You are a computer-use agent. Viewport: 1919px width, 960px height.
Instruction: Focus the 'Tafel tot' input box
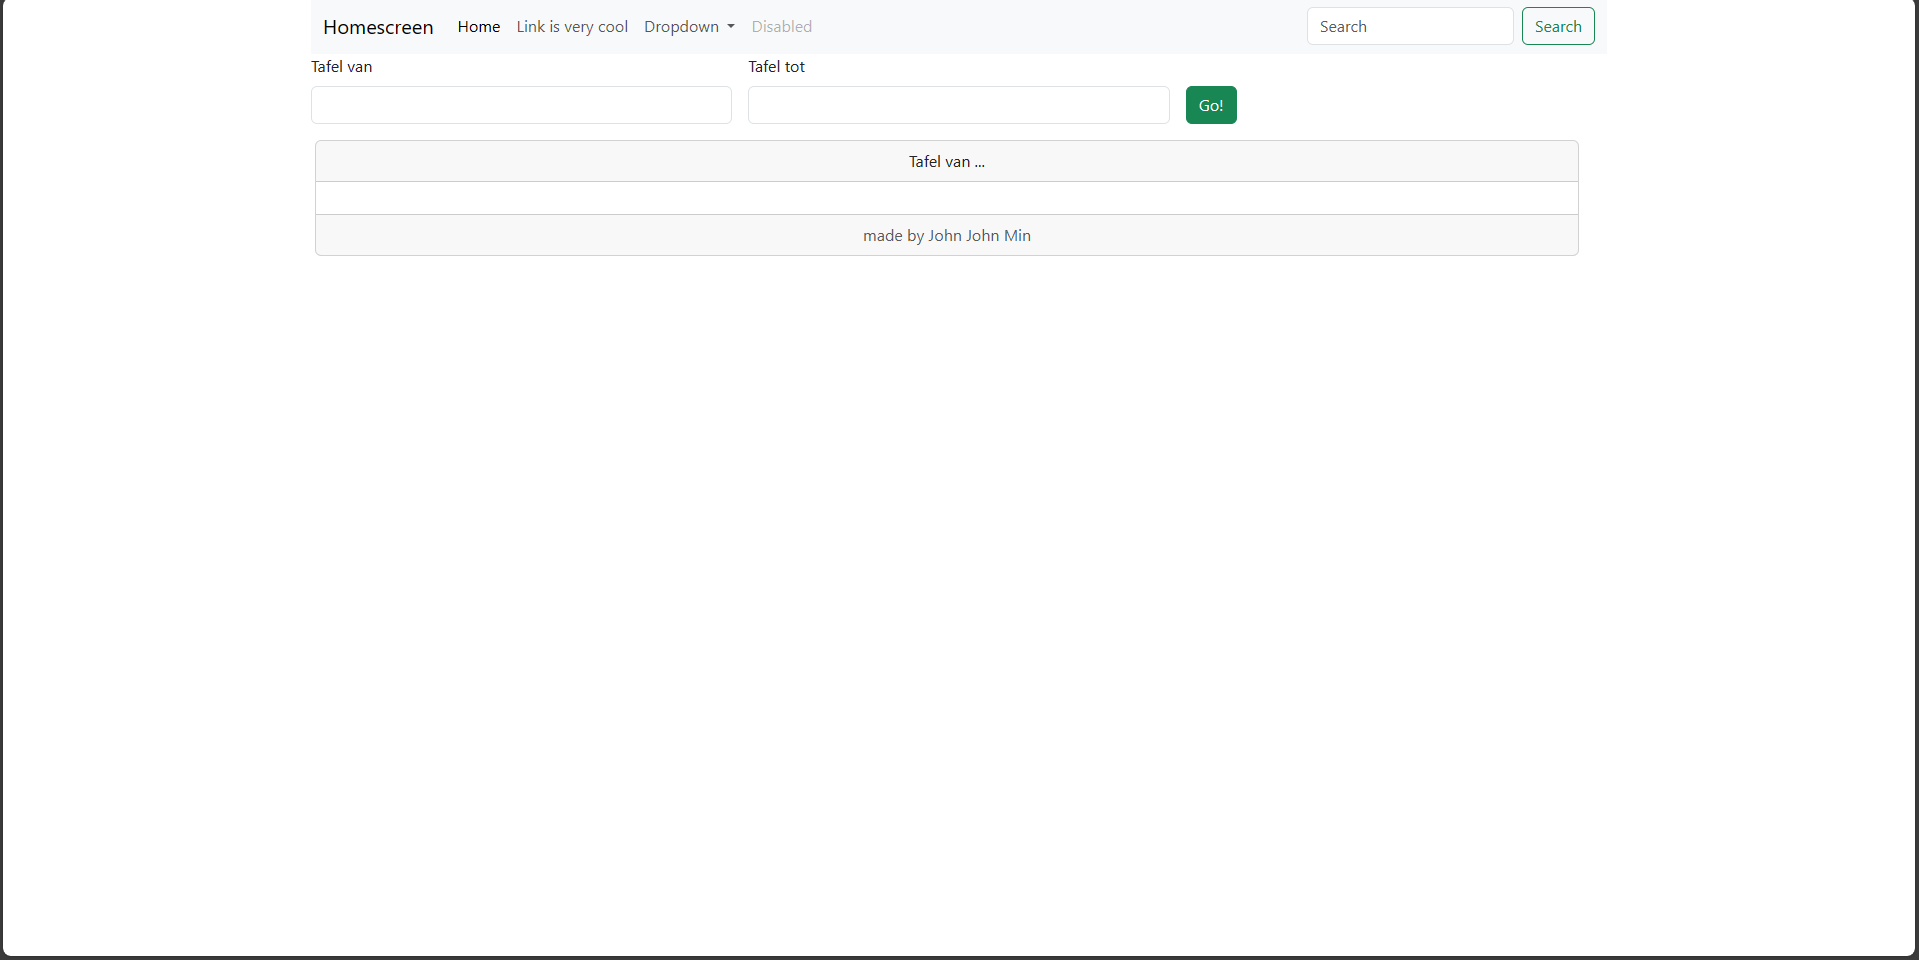pos(959,105)
